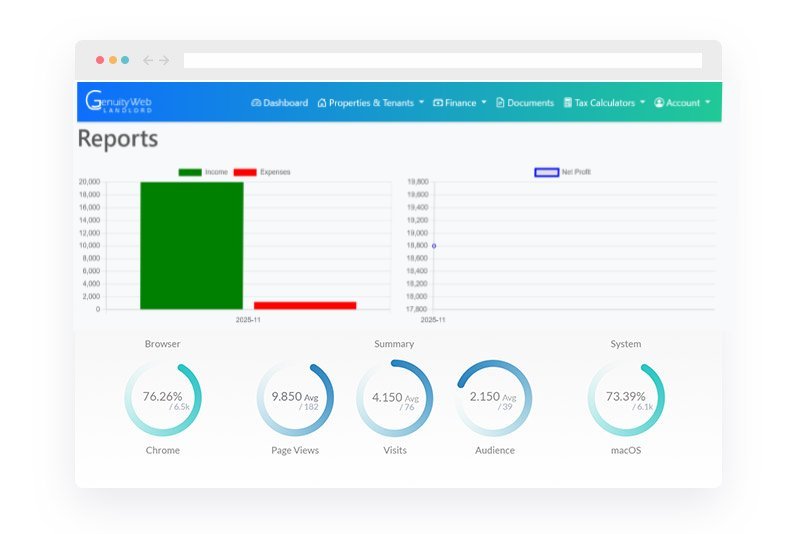Go back with the browser back arrow
Image resolution: width=800 pixels, height=534 pixels.
(148, 60)
